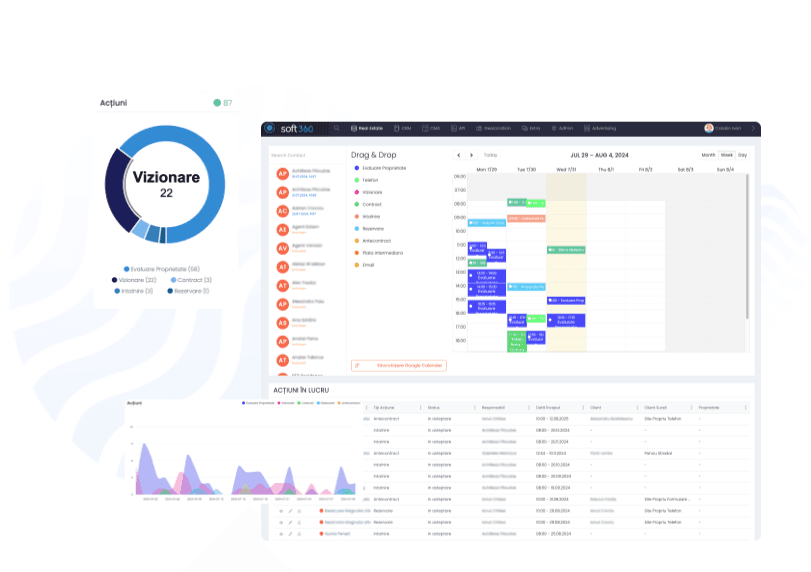Viewport: 811px width, 572px height.
Task: Click the Rezervare (1) donut legend
Action: tap(188, 291)
